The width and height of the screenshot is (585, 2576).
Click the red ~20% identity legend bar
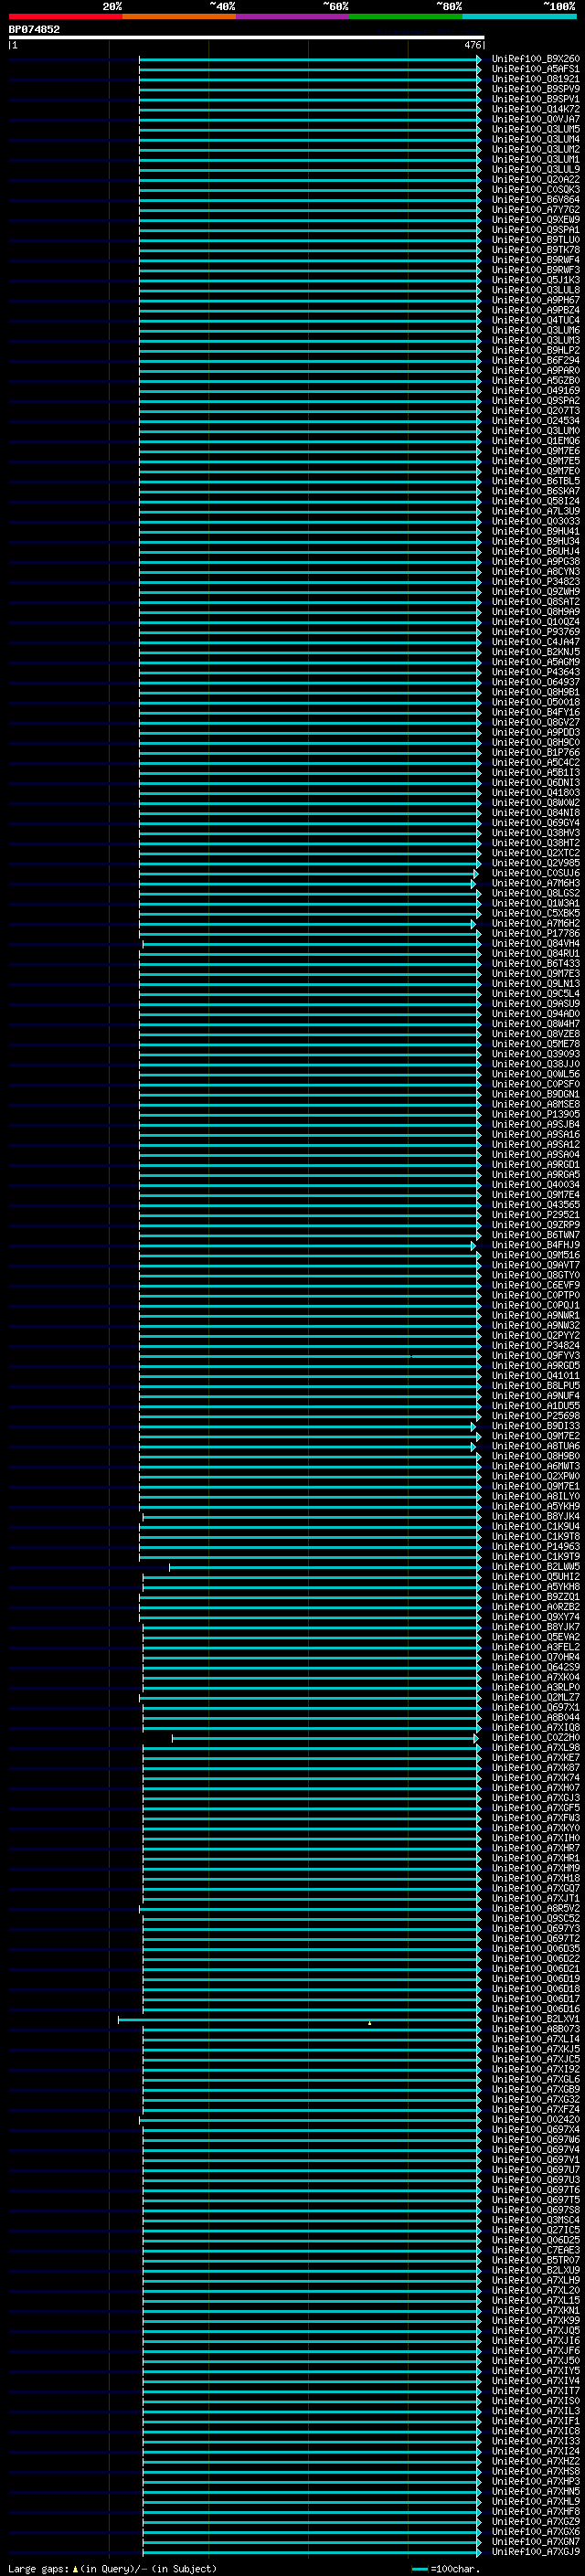tap(66, 16)
